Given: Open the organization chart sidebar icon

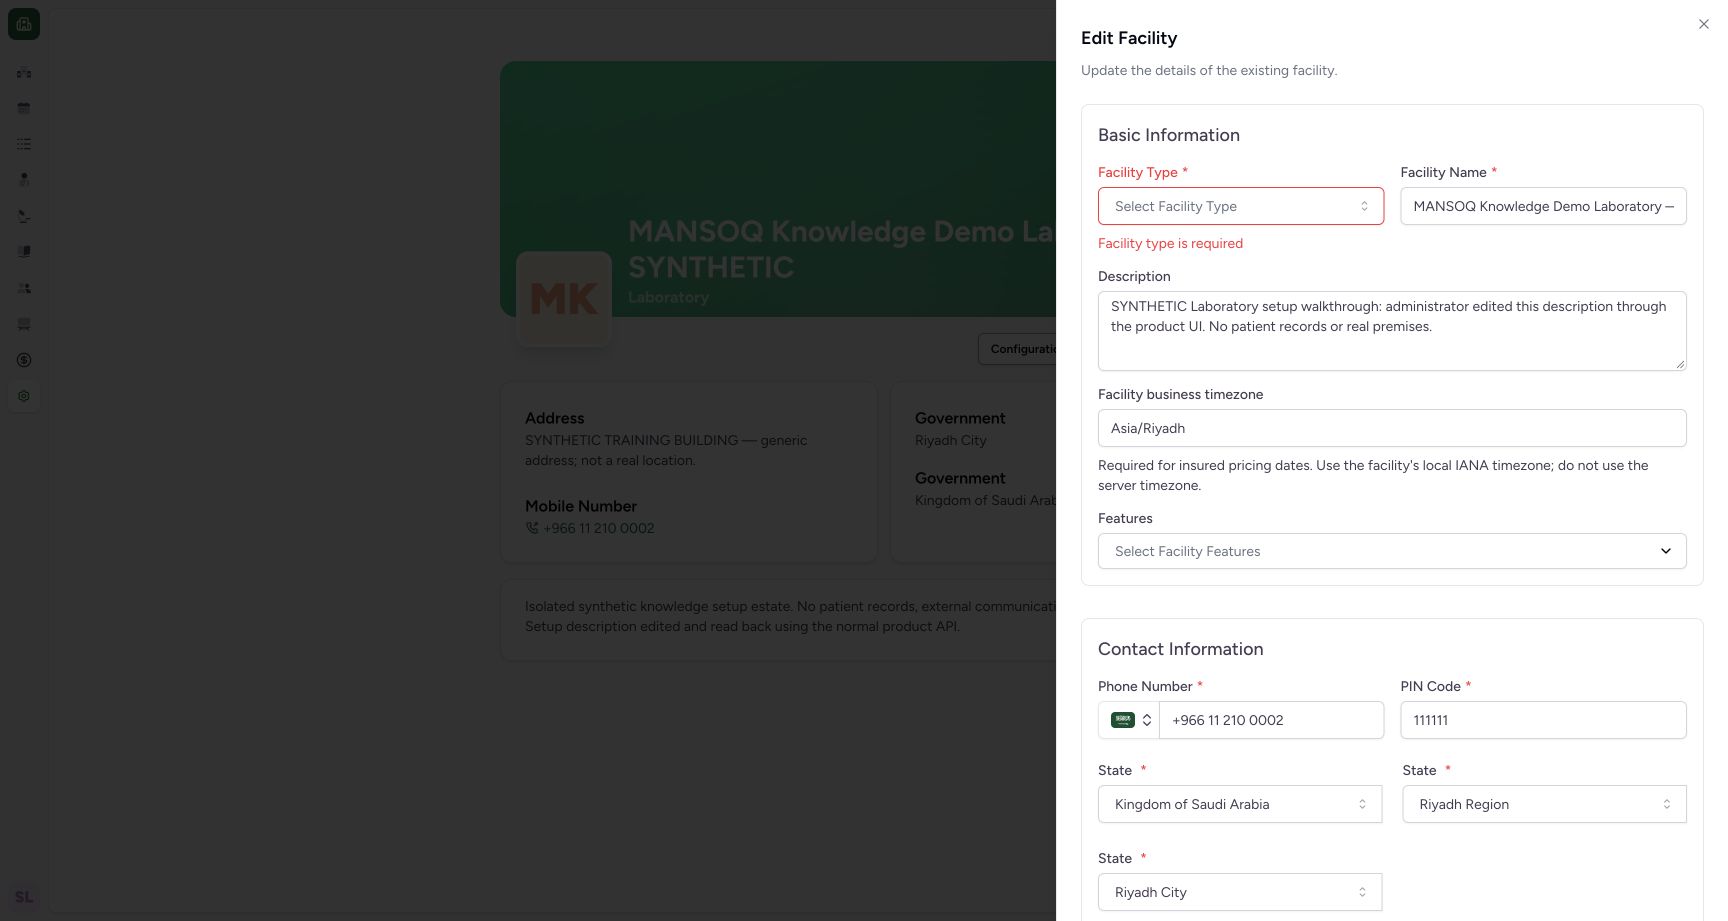Looking at the screenshot, I should click(x=24, y=72).
